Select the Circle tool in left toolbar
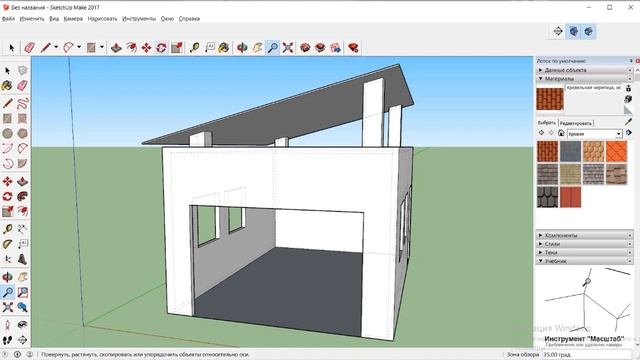 click(x=7, y=133)
